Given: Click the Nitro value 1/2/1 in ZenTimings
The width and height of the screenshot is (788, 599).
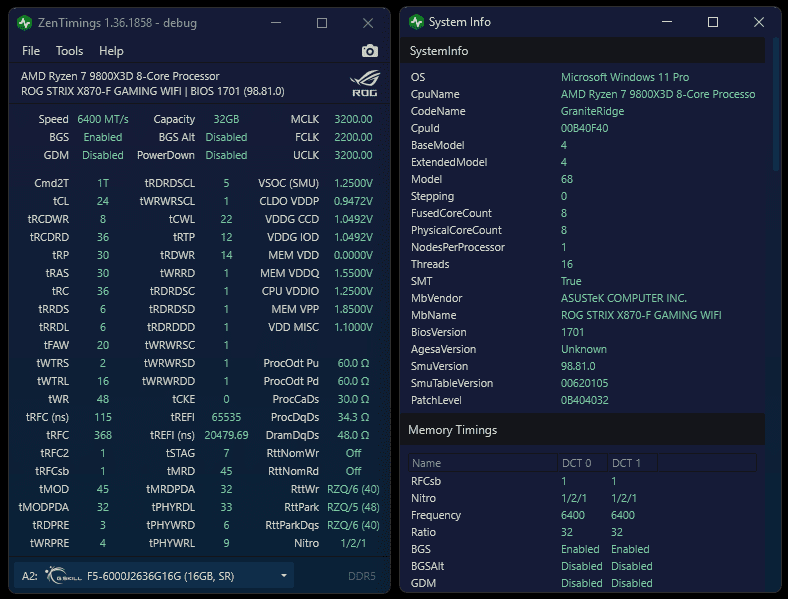Looking at the screenshot, I should click(353, 543).
